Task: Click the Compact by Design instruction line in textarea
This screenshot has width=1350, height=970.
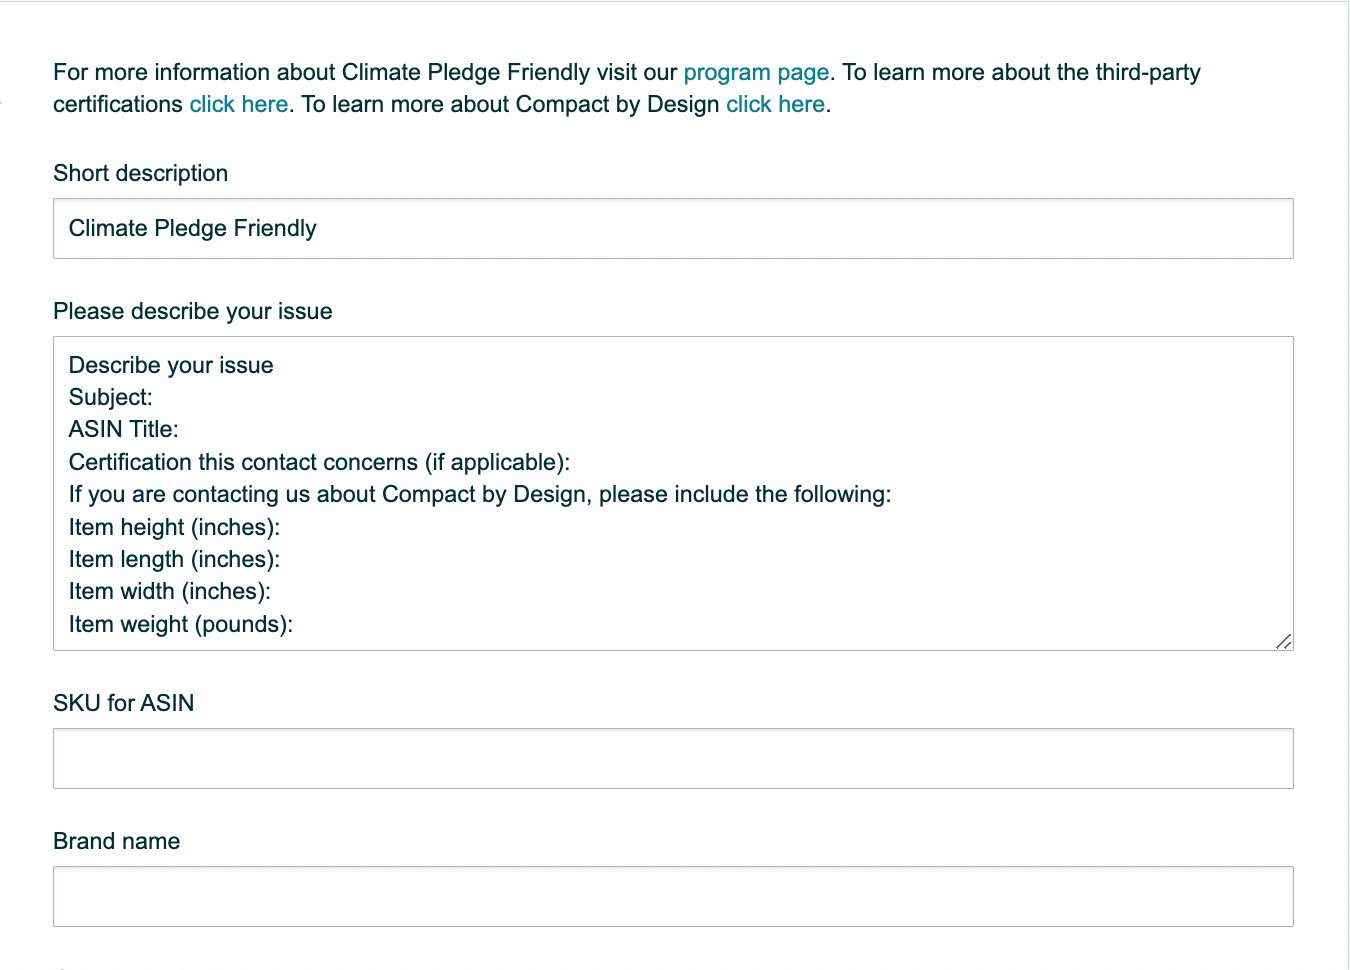Action: (x=480, y=494)
